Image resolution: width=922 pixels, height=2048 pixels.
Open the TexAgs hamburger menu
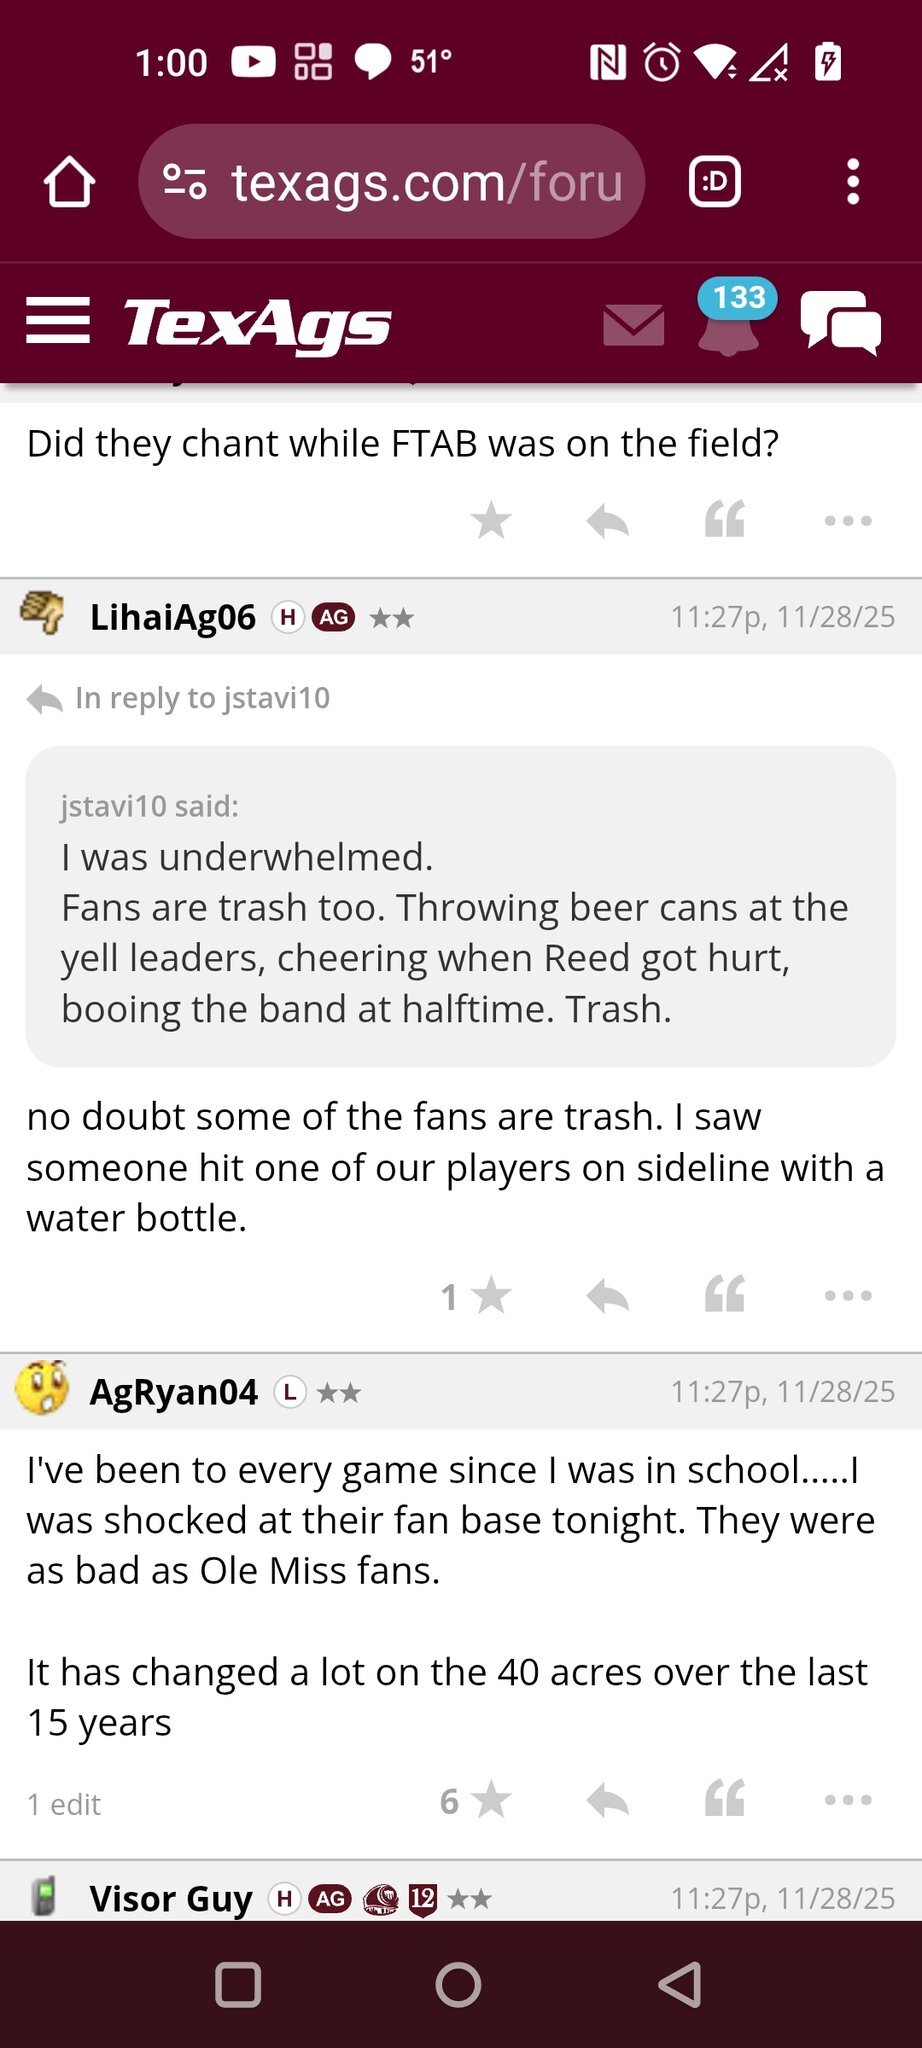tap(58, 321)
